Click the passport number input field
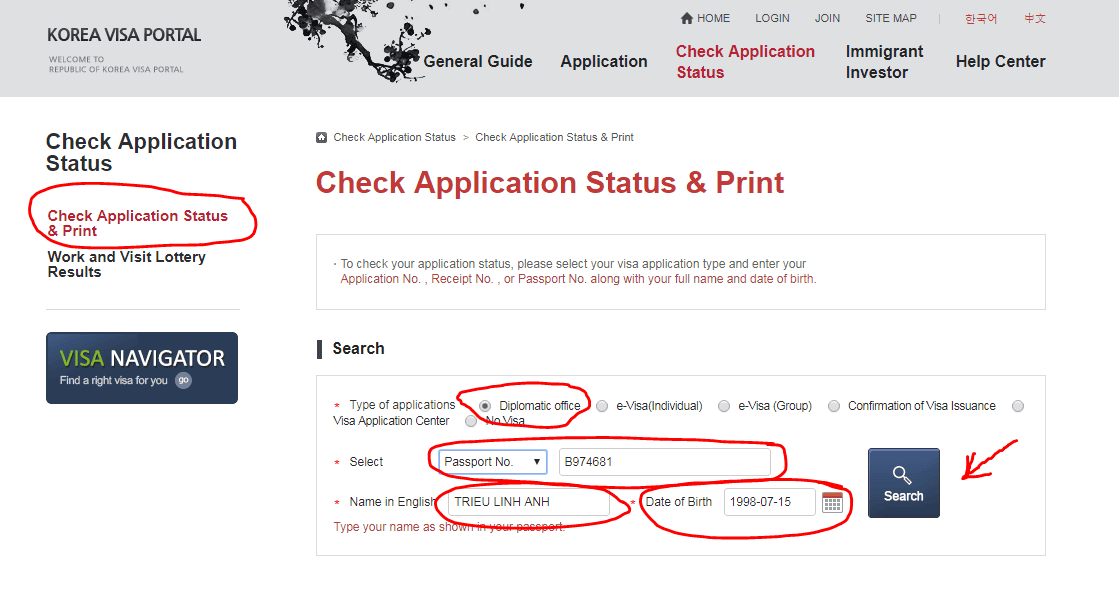Image resolution: width=1119 pixels, height=602 pixels. (665, 461)
